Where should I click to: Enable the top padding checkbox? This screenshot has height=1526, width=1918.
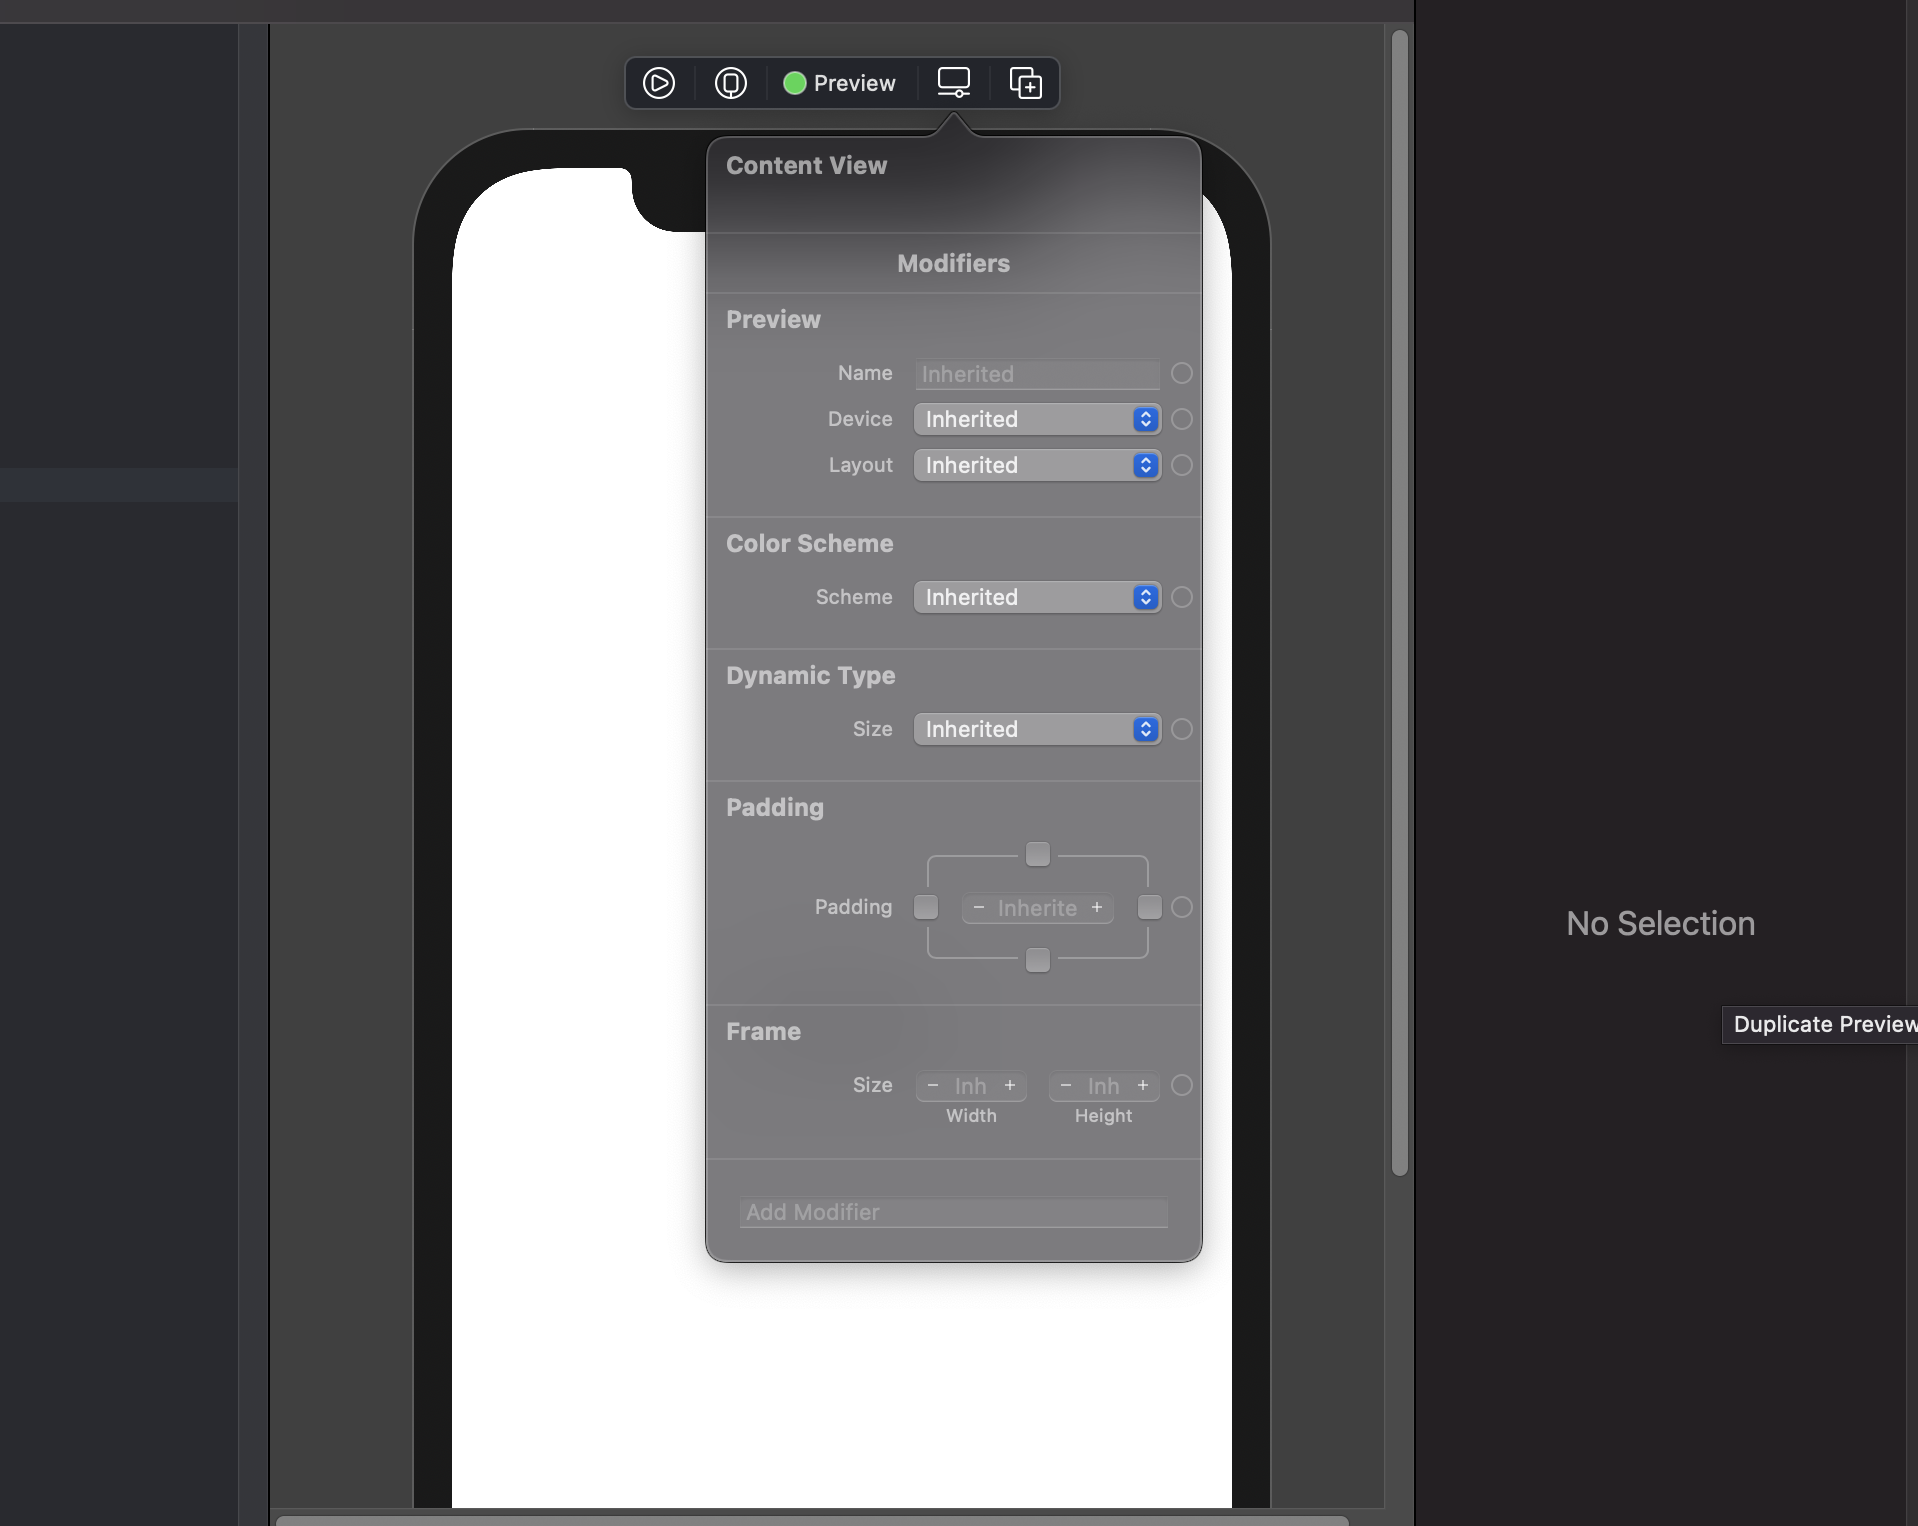[x=1038, y=854]
